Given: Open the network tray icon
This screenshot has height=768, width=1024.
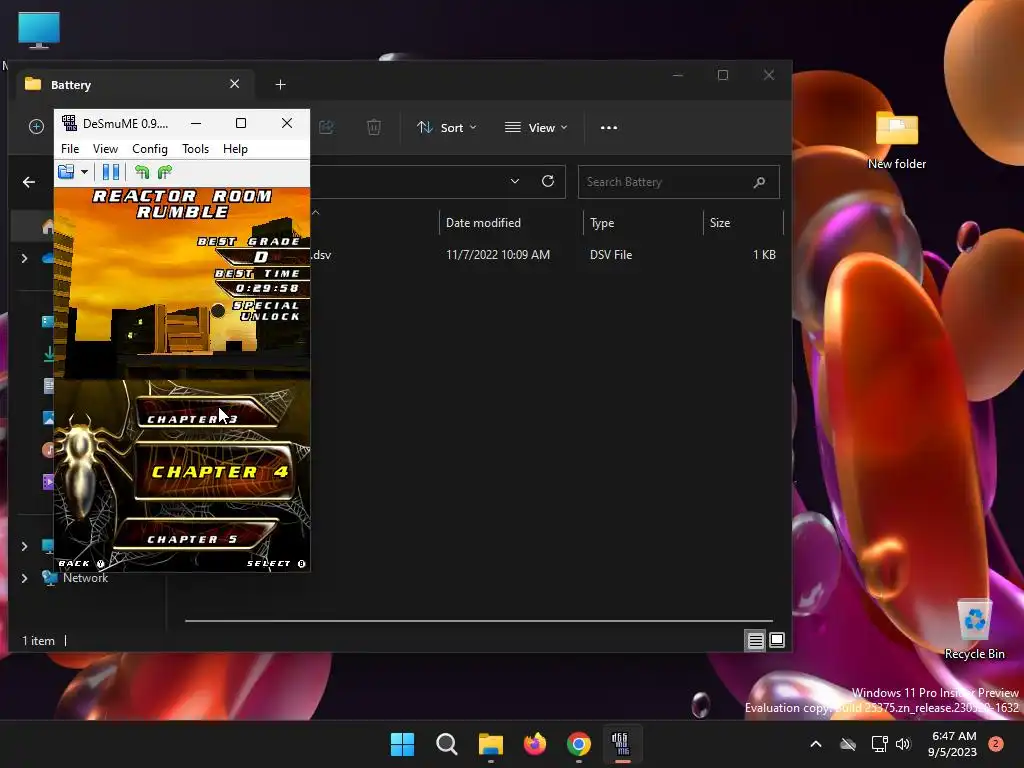Looking at the screenshot, I should 880,744.
